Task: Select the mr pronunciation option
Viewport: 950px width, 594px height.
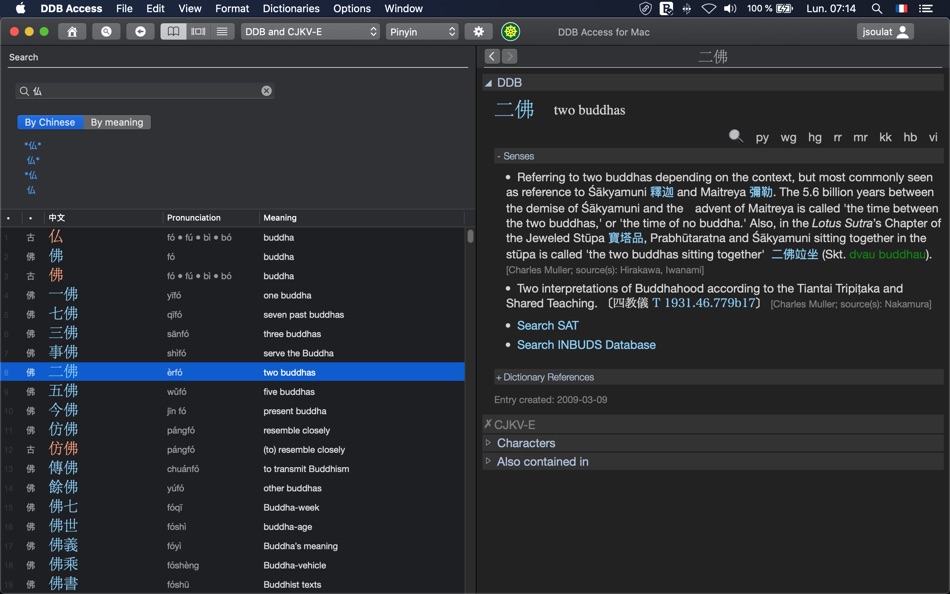Action: (860, 138)
